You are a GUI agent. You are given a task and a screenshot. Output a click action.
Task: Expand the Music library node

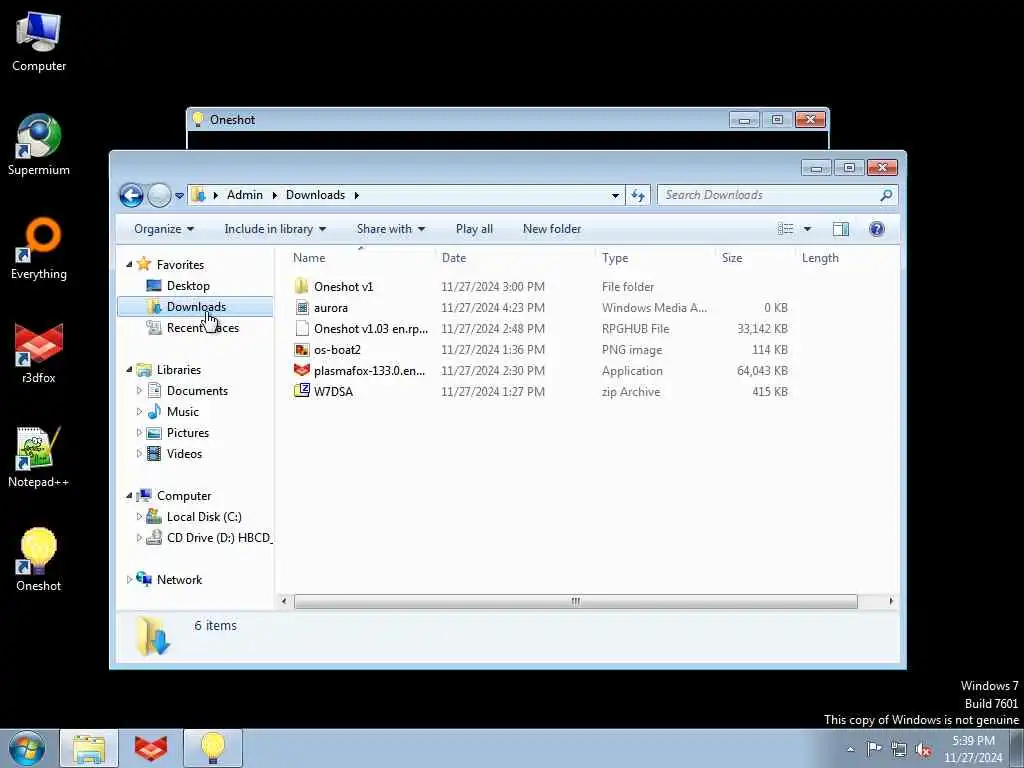[139, 411]
